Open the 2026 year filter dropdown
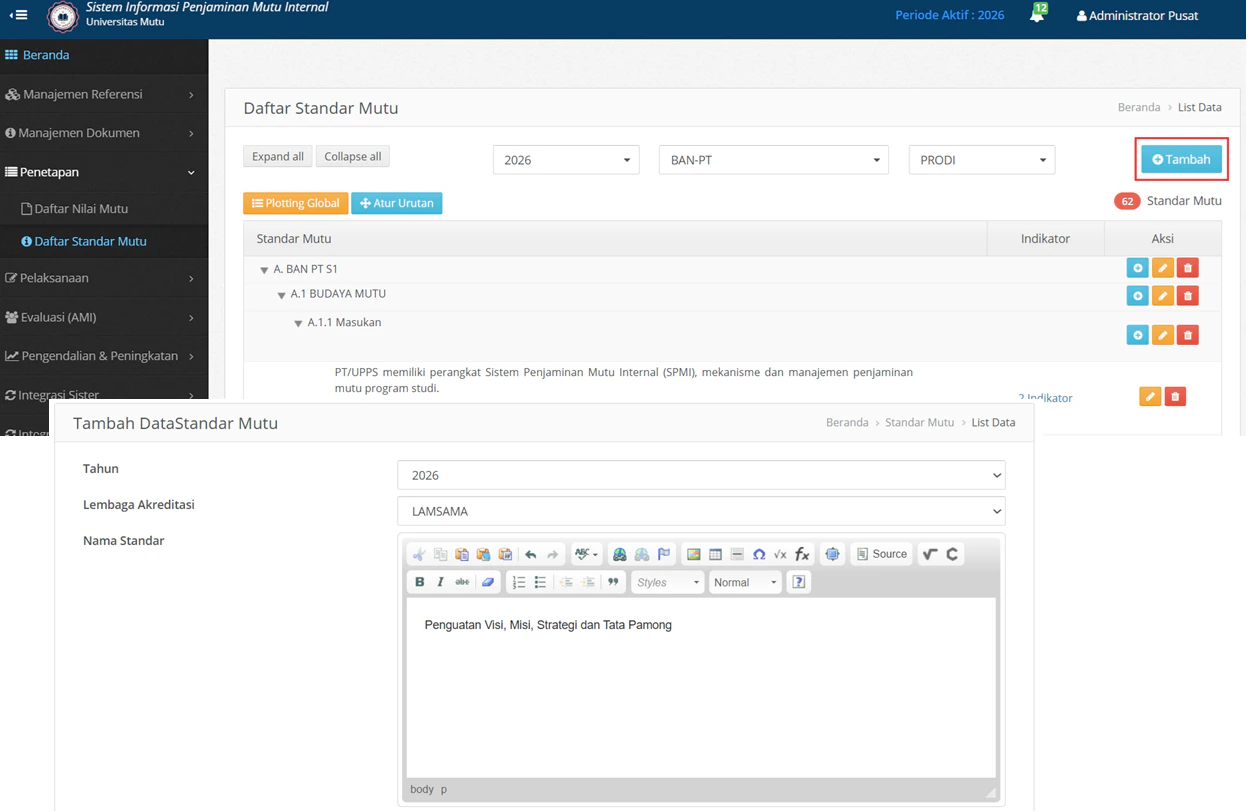The height and width of the screenshot is (812, 1251). coord(566,160)
